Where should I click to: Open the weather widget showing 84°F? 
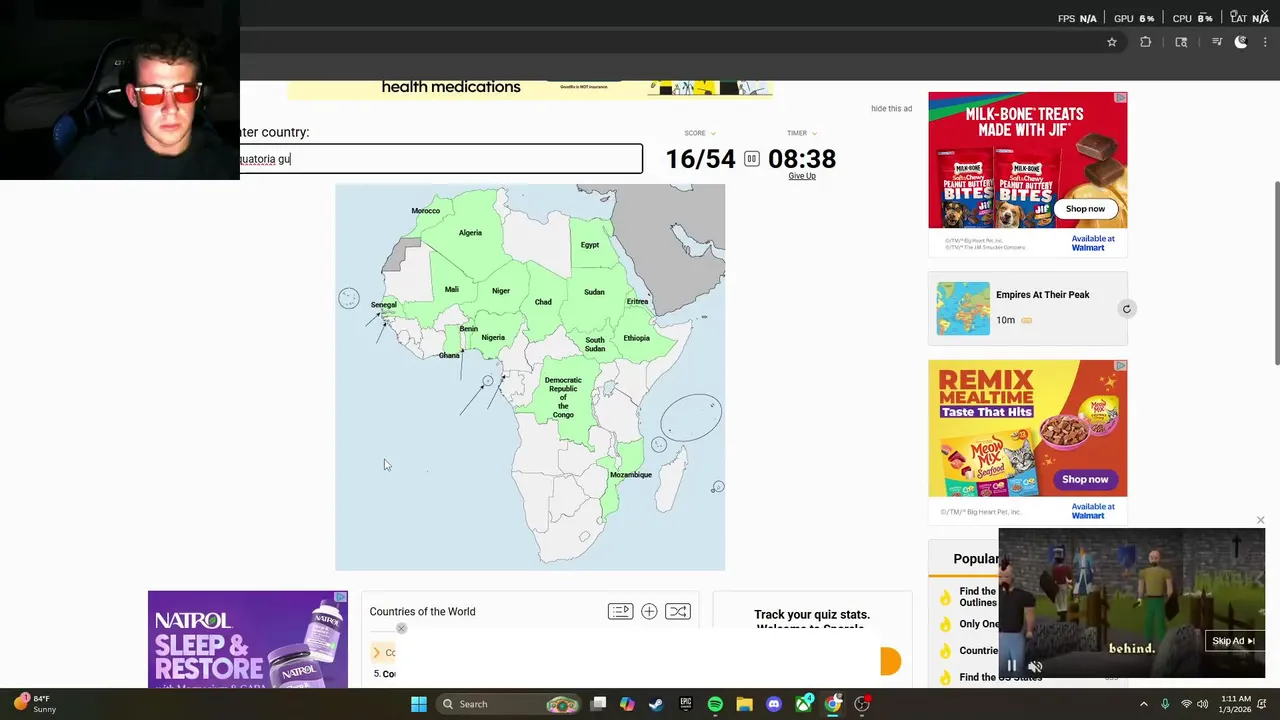point(35,704)
